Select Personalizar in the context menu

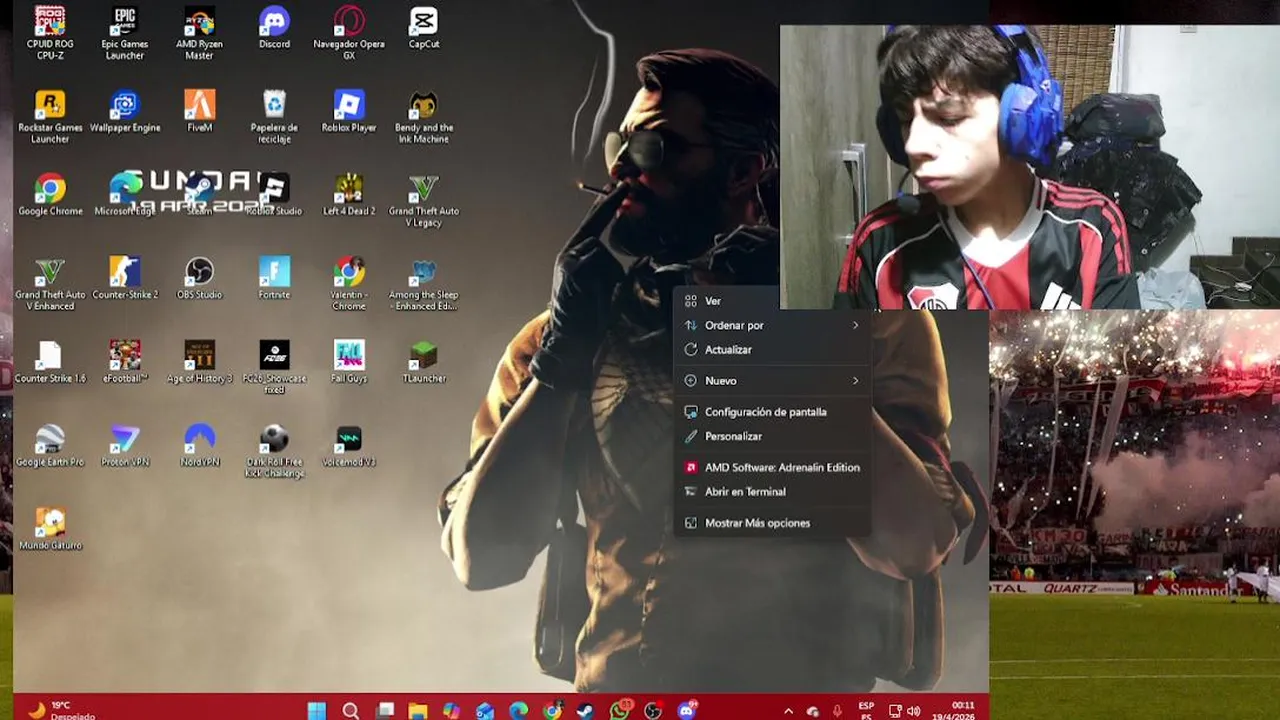tap(771, 436)
